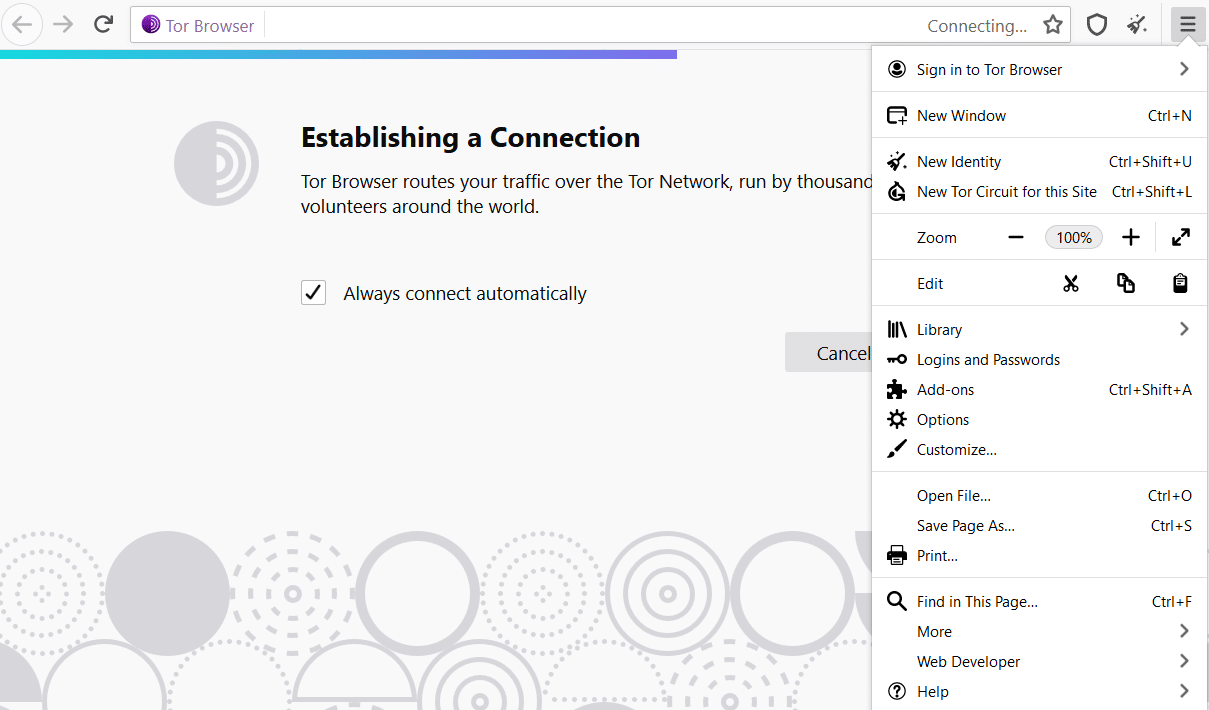Screen dimensions: 1209x710
Task: Expand Sign in to Tor Browser submenu
Action: [1184, 70]
